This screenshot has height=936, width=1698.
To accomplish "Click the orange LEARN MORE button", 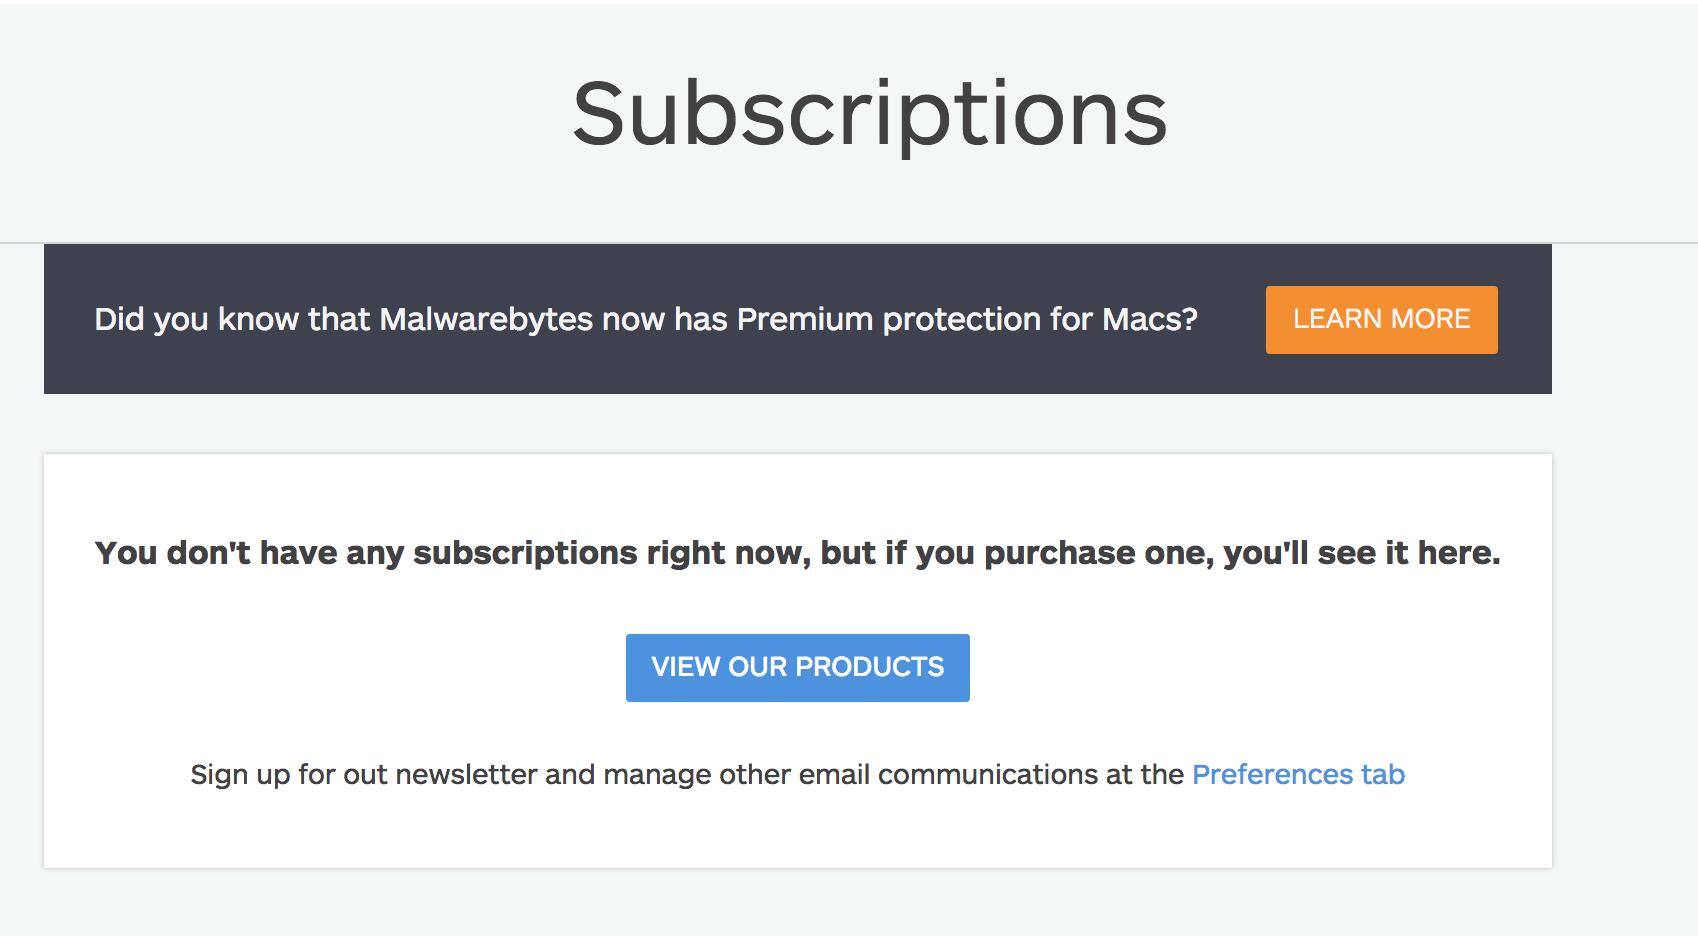I will point(1381,320).
